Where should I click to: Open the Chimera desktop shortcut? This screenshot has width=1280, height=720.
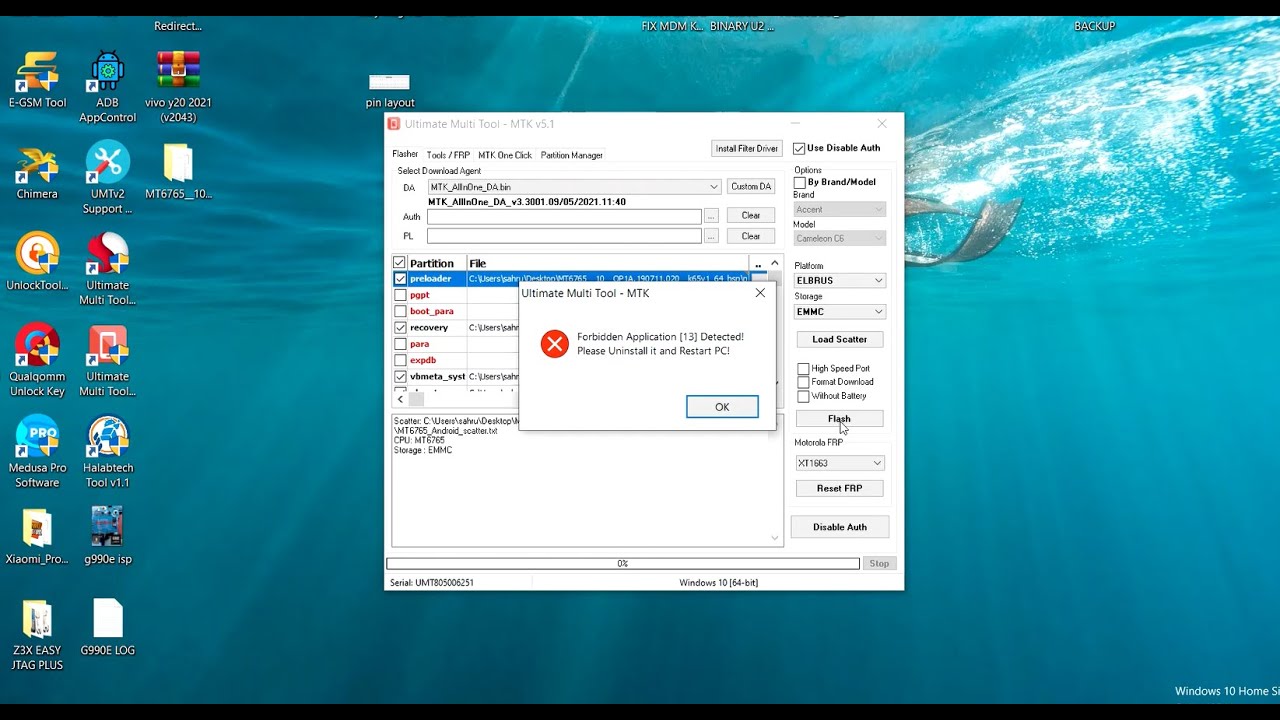pos(37,172)
